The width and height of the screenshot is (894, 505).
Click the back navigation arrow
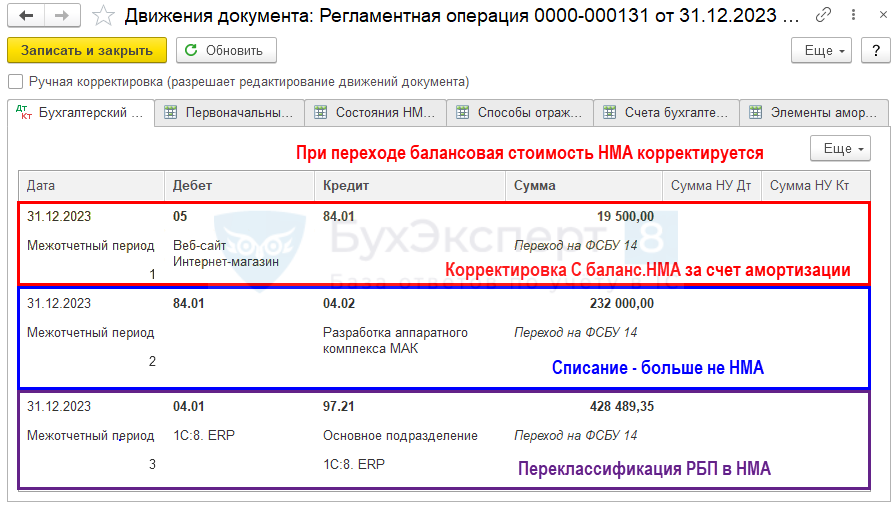point(26,16)
